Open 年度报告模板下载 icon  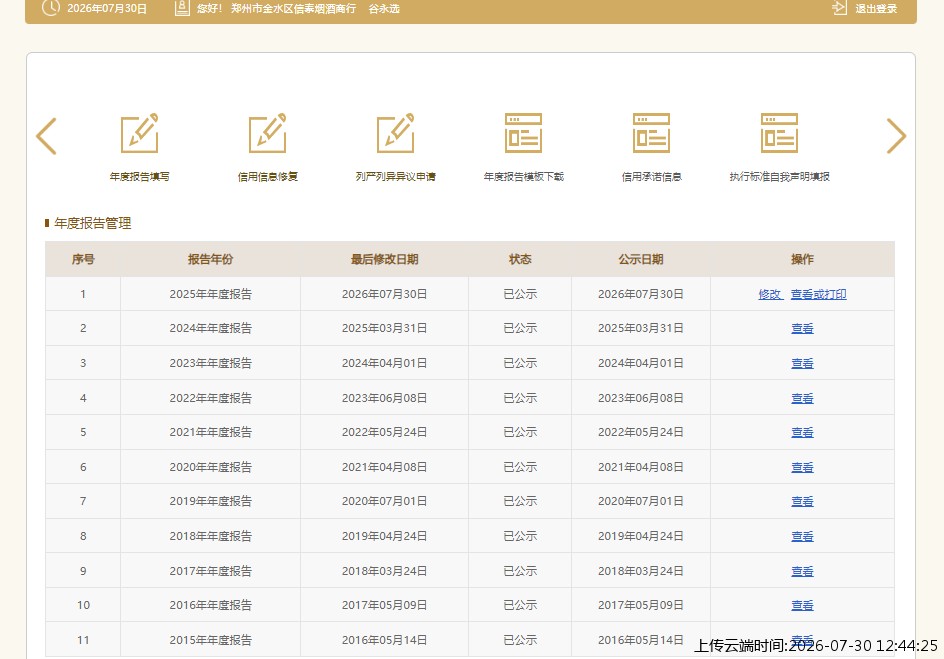pos(523,134)
